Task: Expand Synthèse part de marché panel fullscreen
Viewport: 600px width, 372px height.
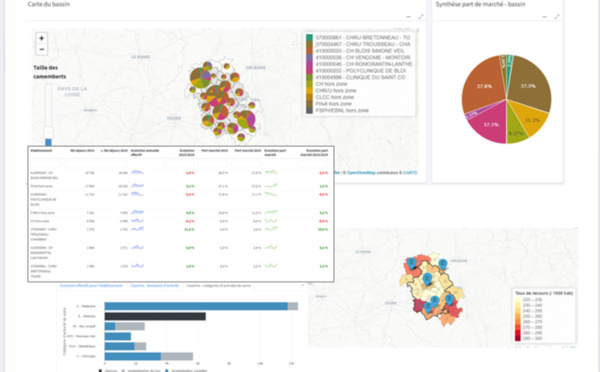Action: tap(557, 17)
